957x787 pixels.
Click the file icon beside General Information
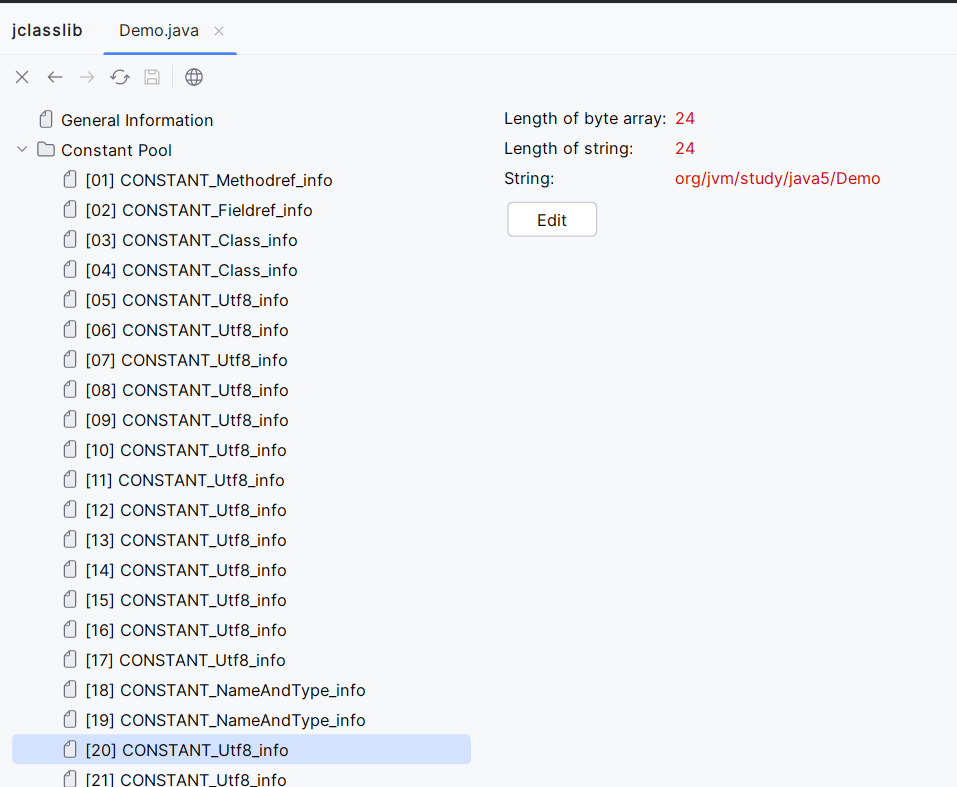[x=46, y=120]
